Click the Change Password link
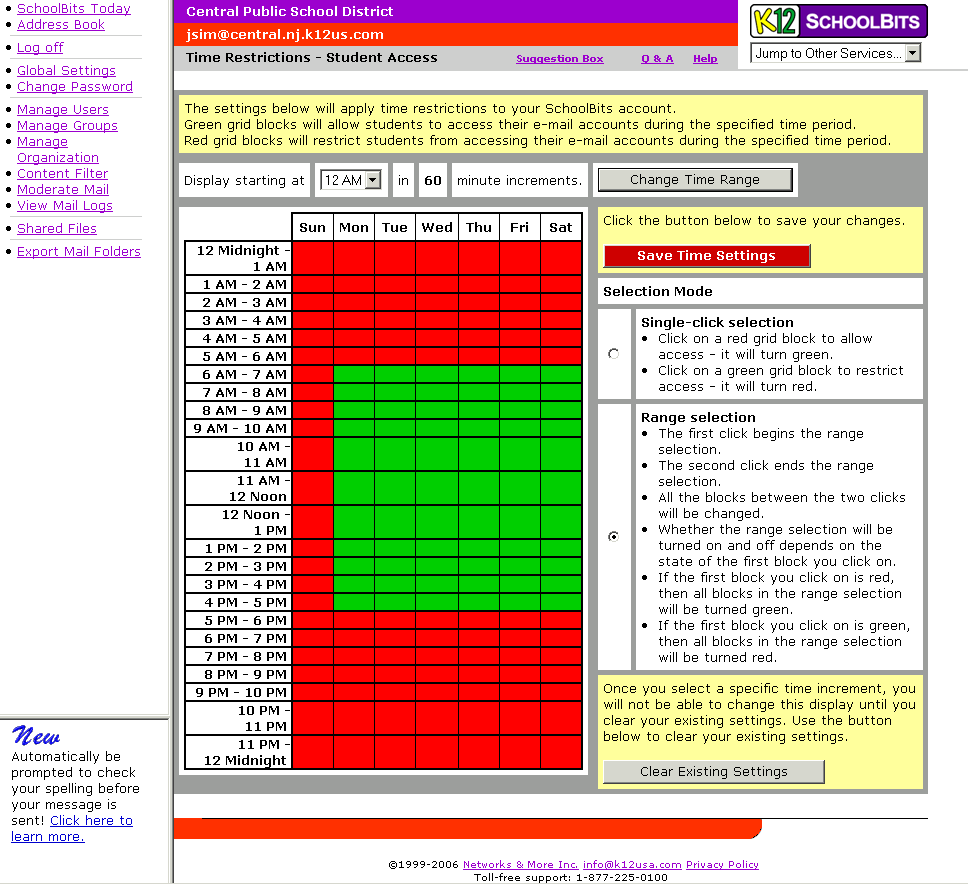Screen dimensions: 968x884 (75, 86)
